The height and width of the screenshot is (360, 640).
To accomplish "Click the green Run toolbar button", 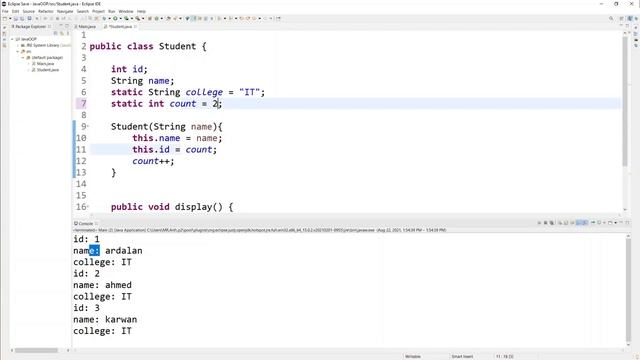I will pos(115,18).
